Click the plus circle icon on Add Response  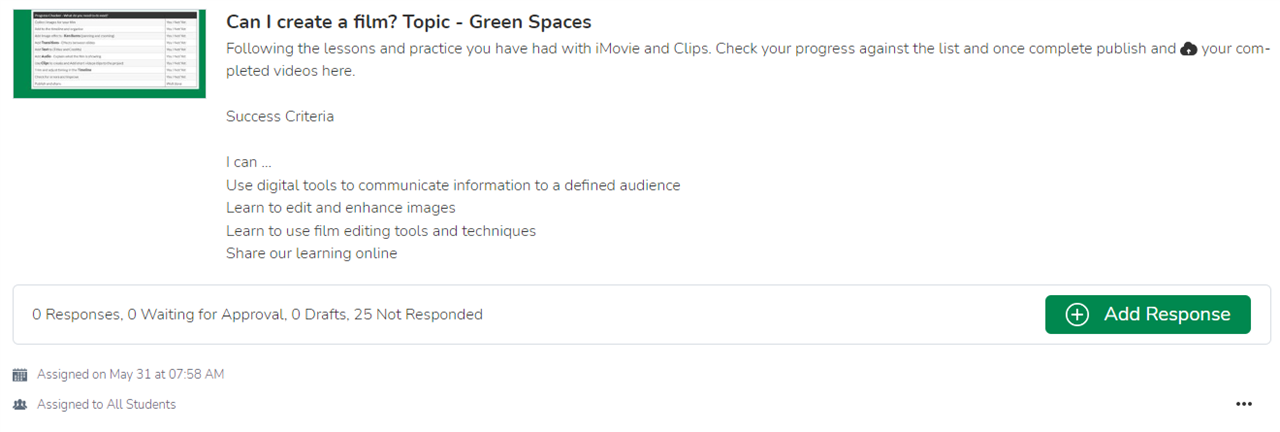pos(1077,315)
